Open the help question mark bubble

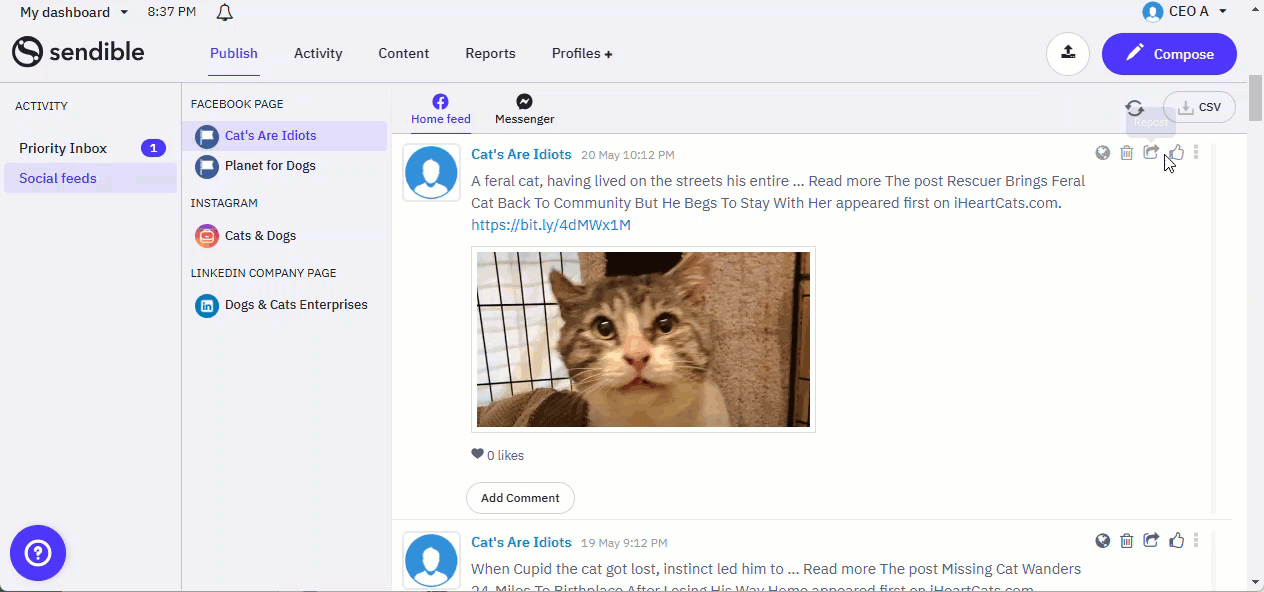(x=38, y=553)
